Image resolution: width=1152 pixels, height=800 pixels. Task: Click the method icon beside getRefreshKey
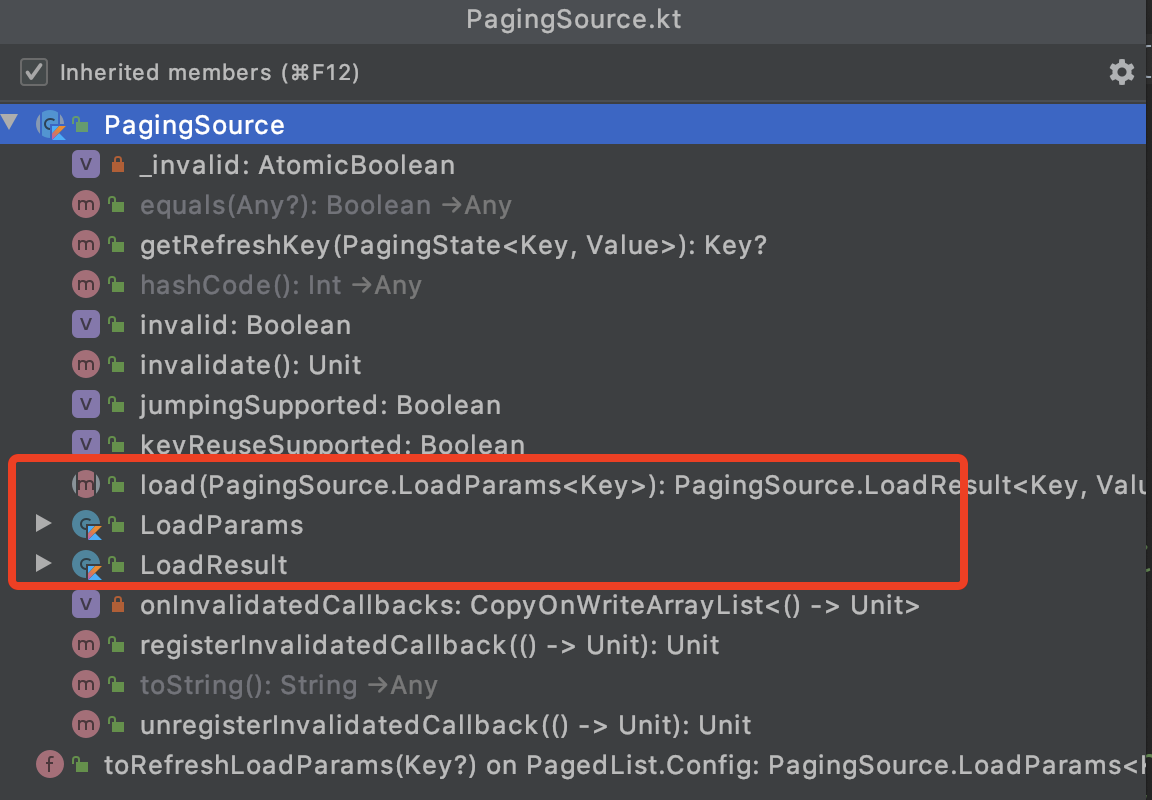(86, 244)
